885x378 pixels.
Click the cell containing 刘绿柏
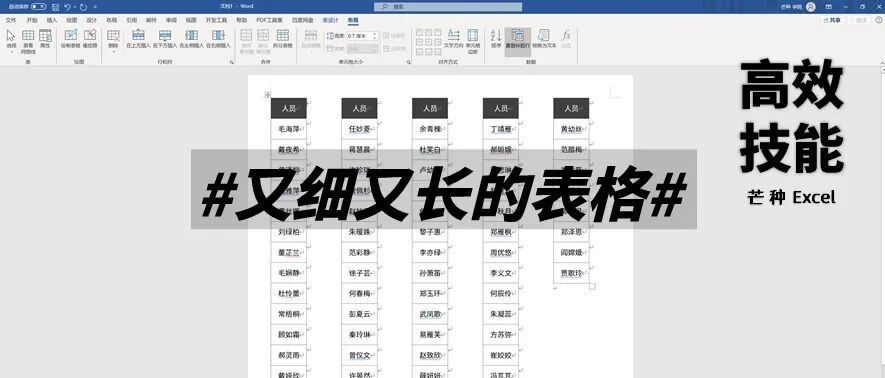click(288, 232)
